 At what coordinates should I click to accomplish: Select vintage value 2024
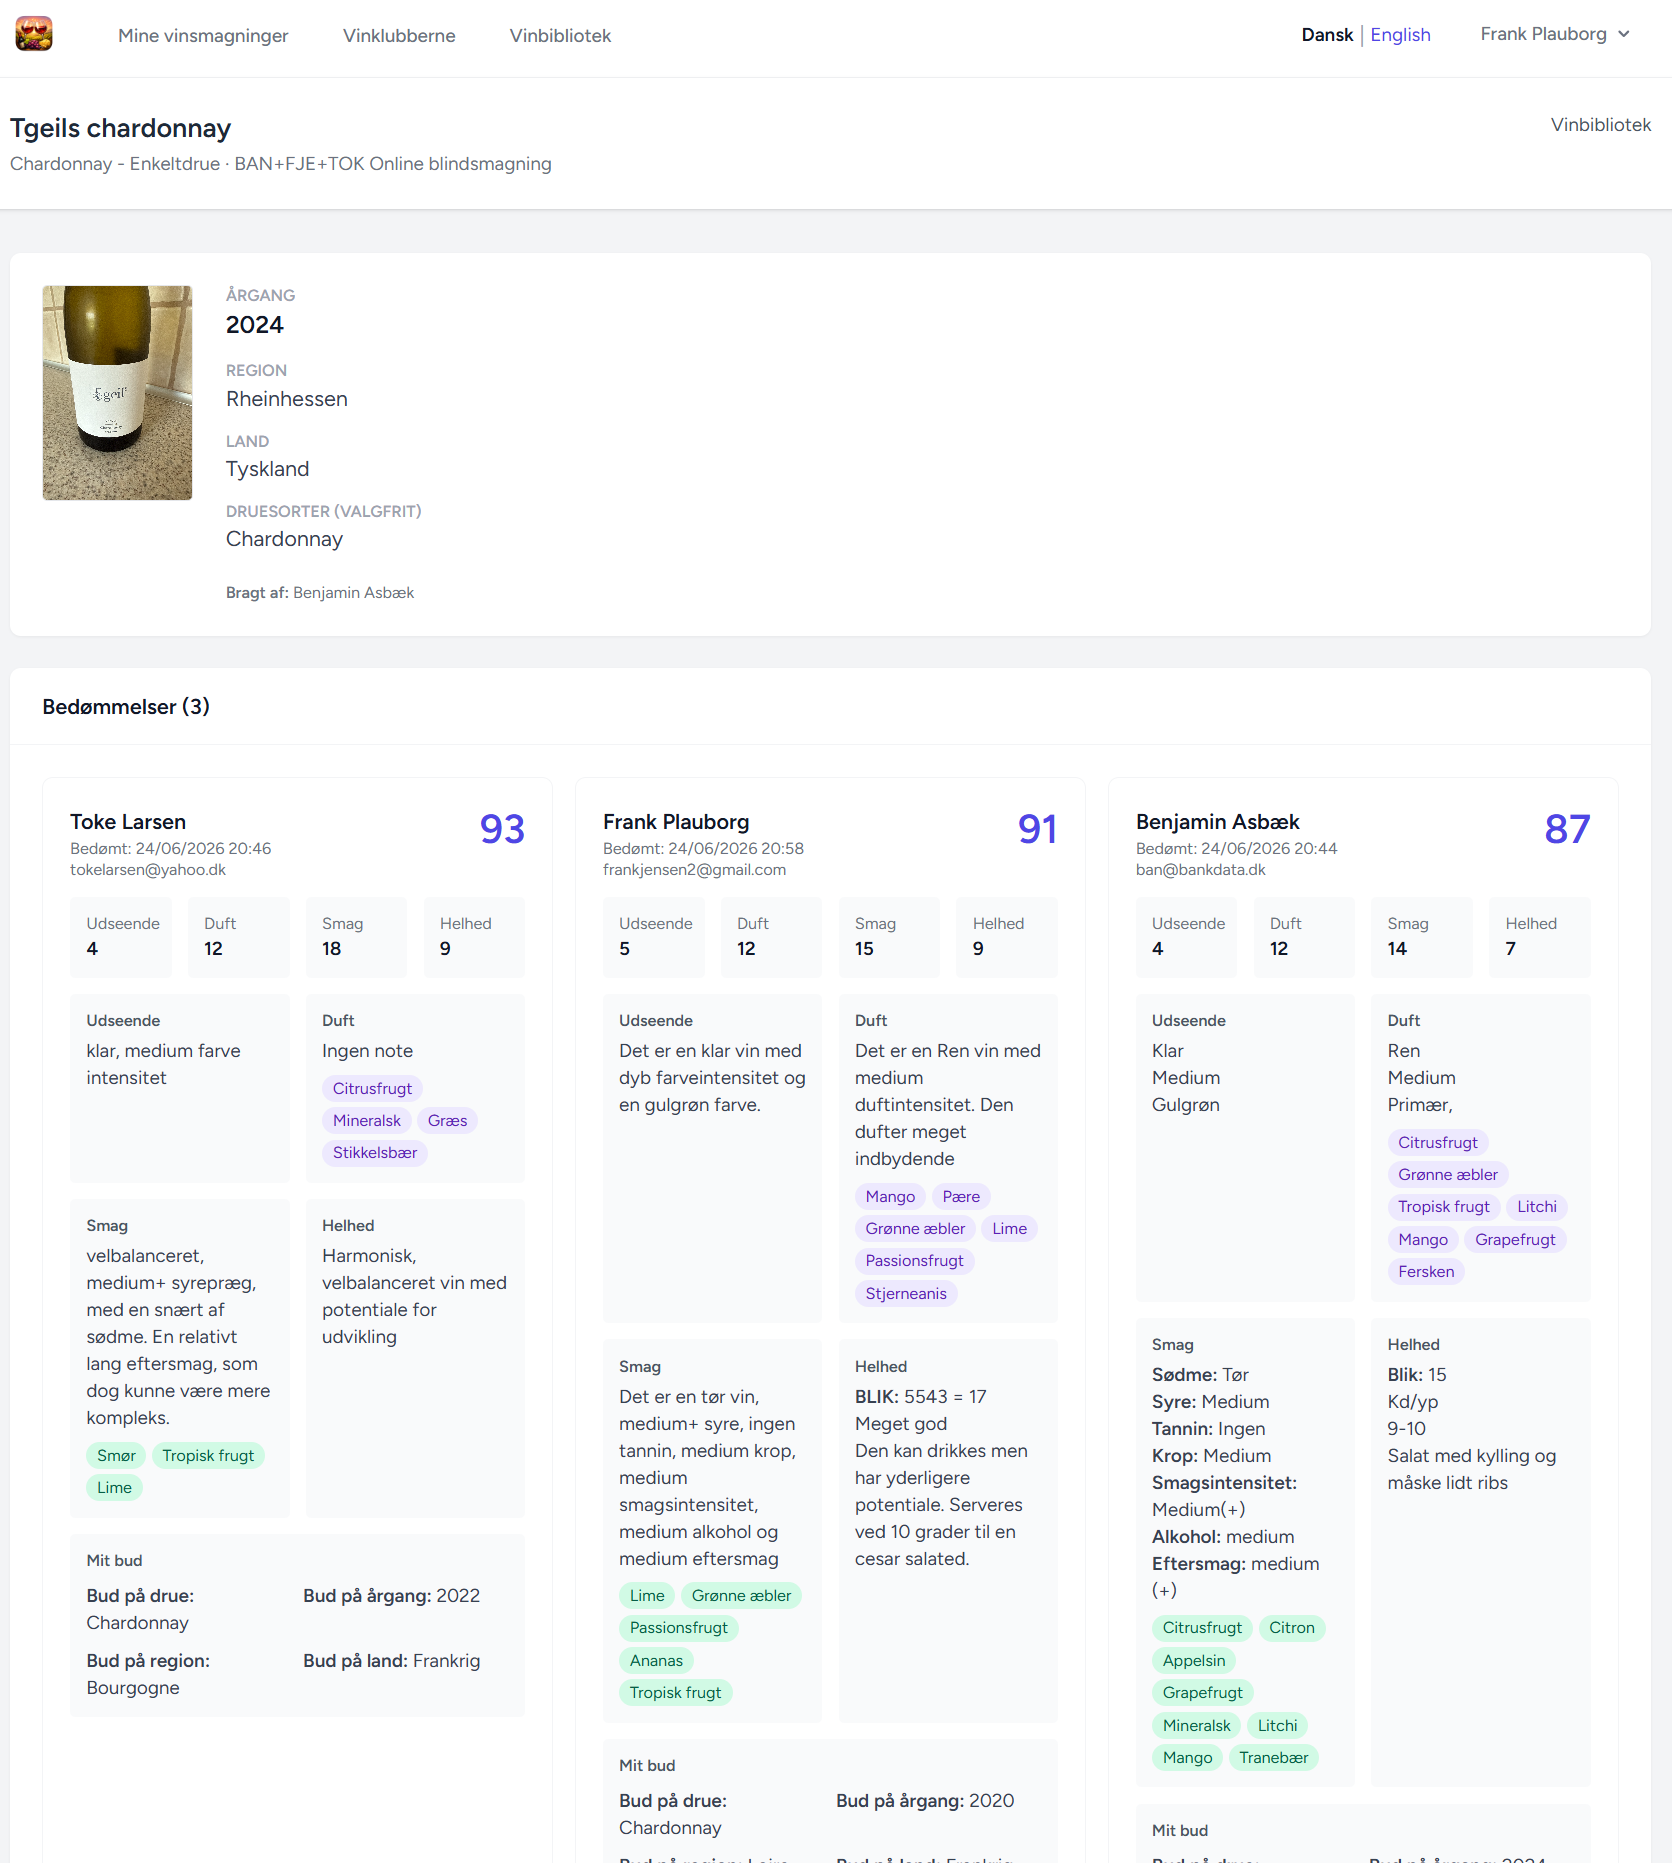coord(254,325)
